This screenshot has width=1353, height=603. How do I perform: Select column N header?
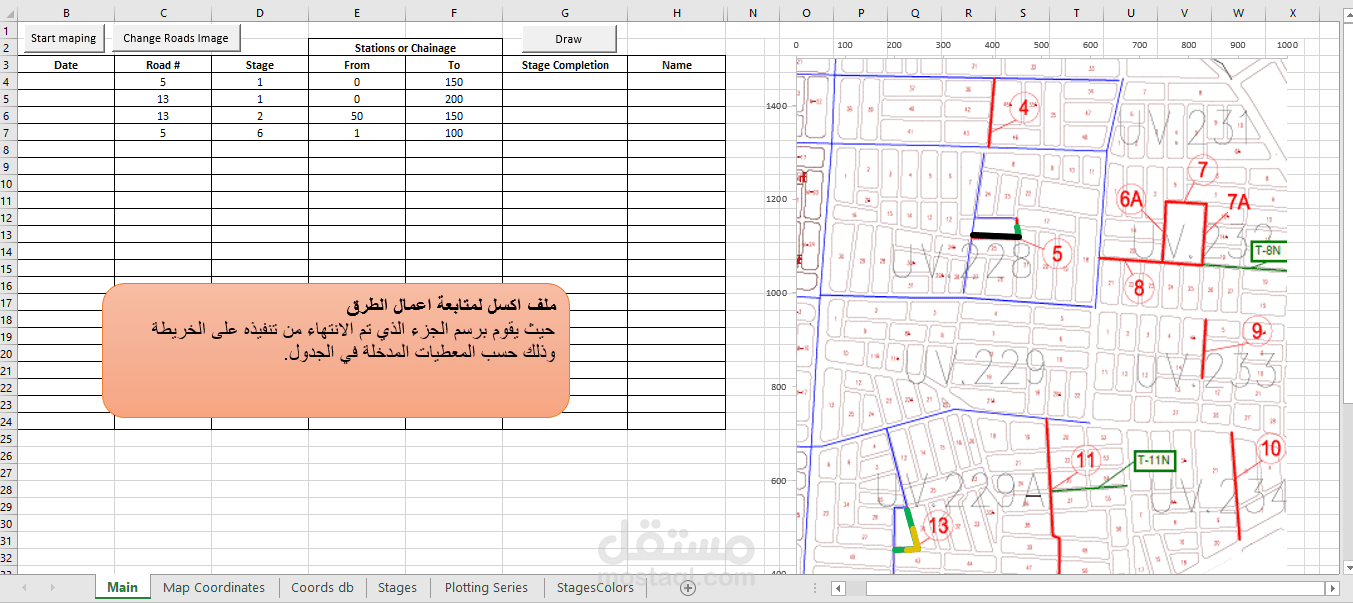753,13
